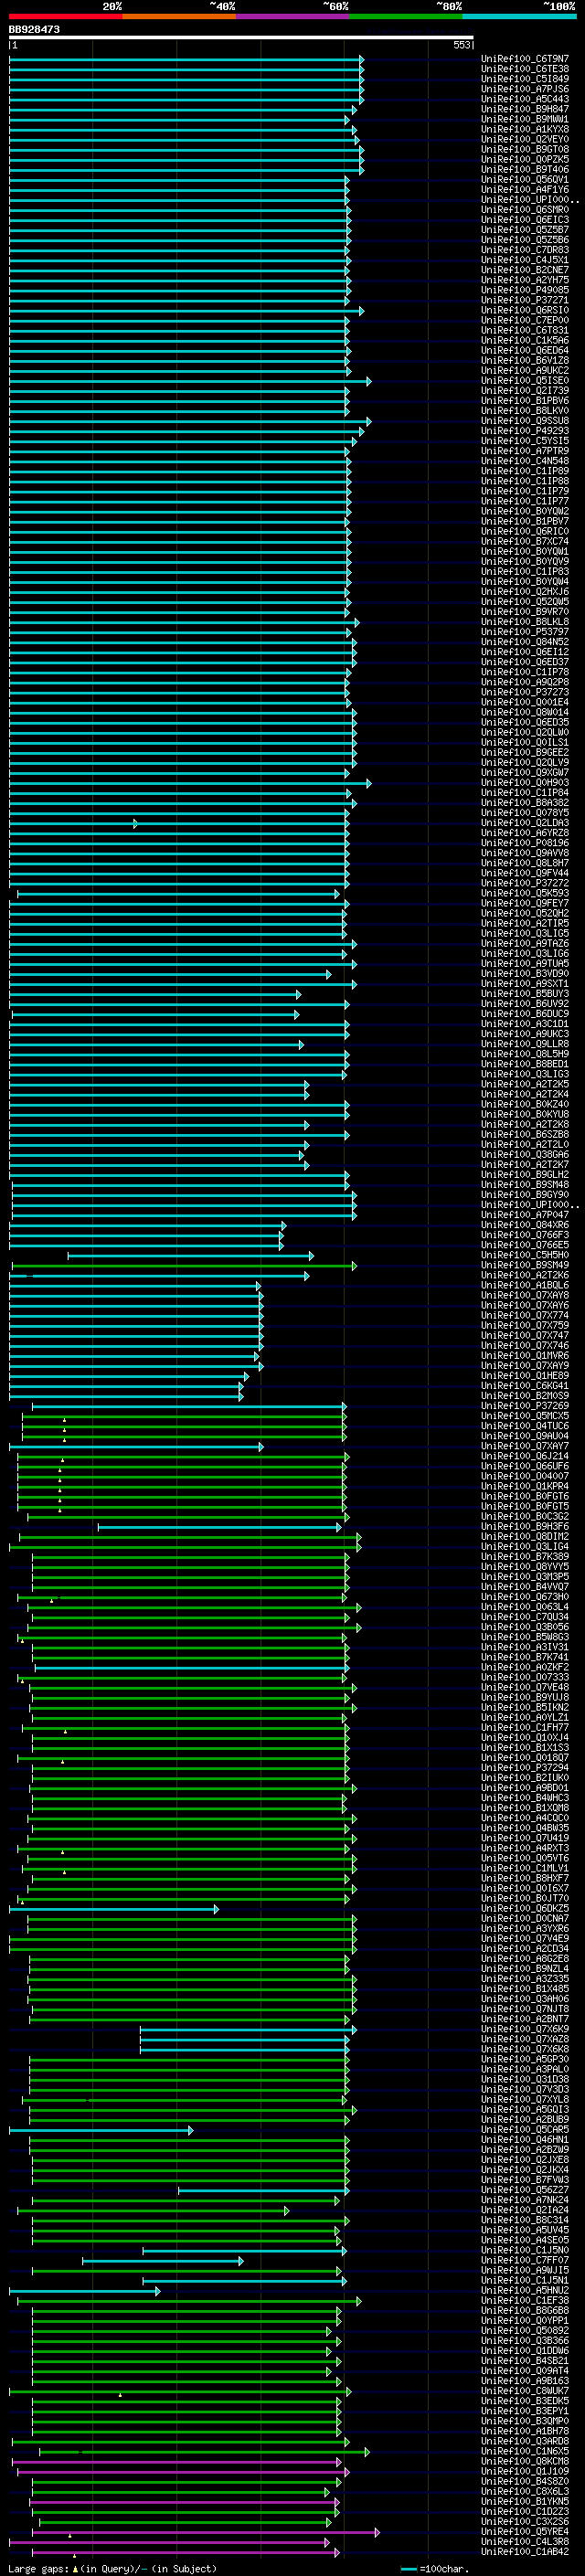
Task: Click the red ~20% identity legend bar
Action: point(66,16)
